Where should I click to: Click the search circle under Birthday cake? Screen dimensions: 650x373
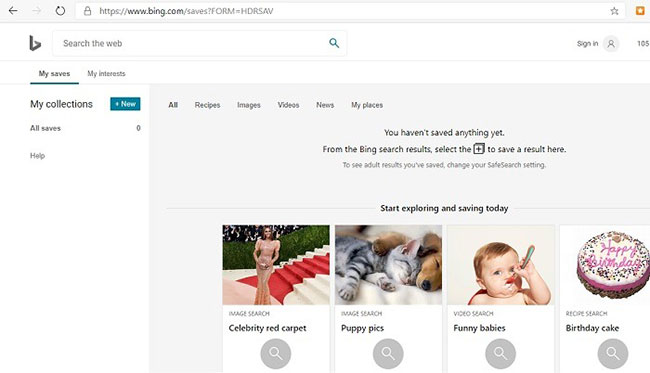[613, 354]
